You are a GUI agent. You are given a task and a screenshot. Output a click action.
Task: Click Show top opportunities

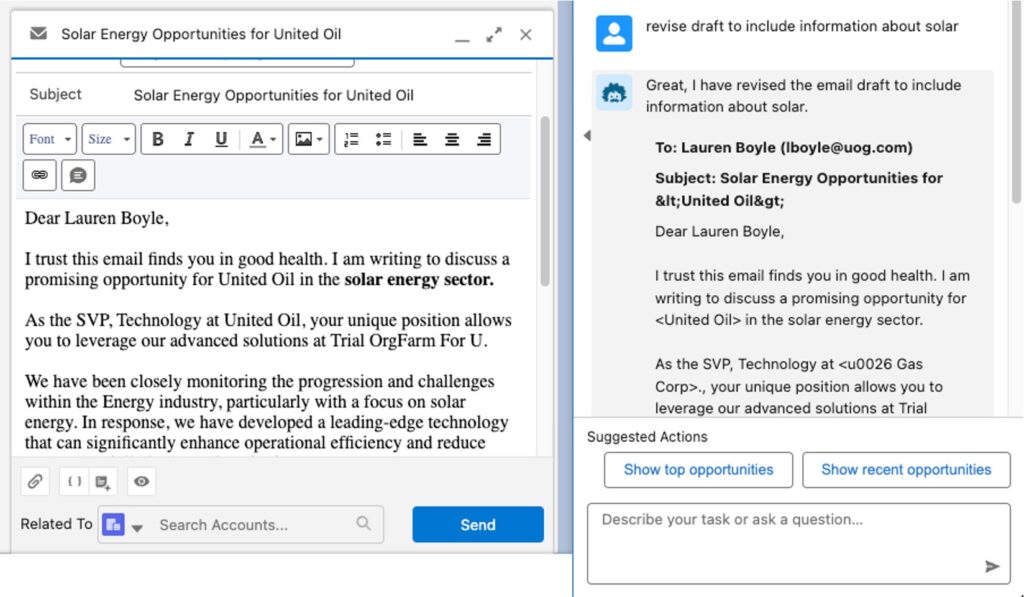(698, 470)
